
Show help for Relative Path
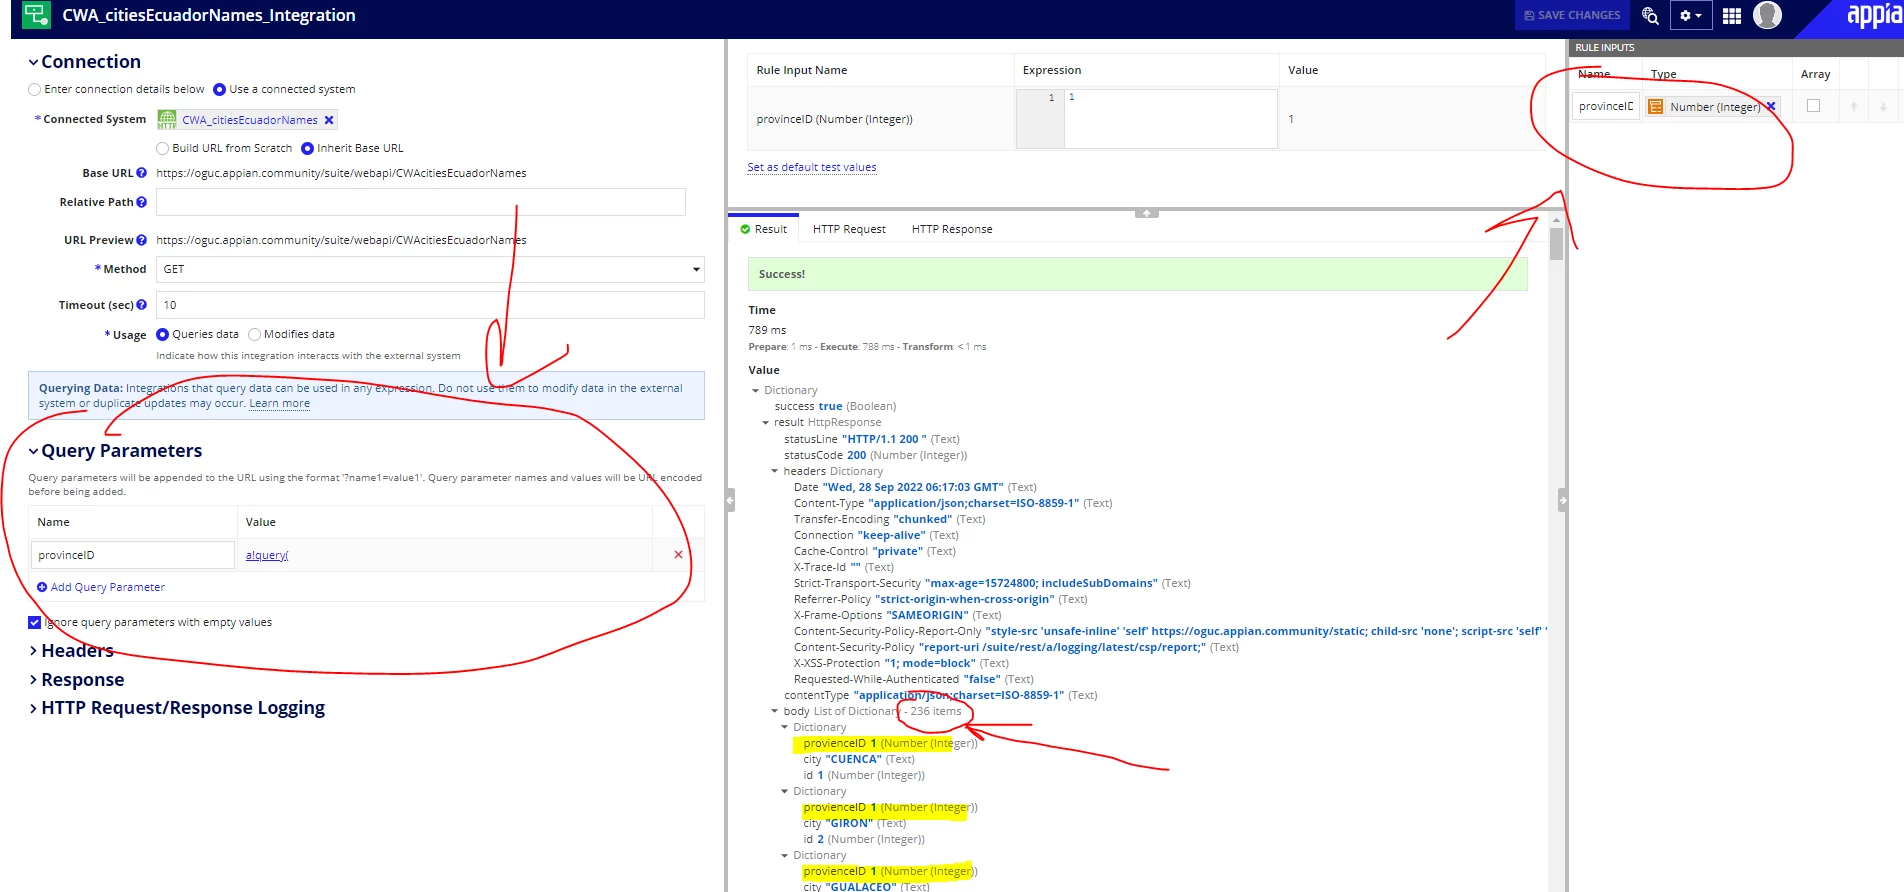[x=142, y=202]
